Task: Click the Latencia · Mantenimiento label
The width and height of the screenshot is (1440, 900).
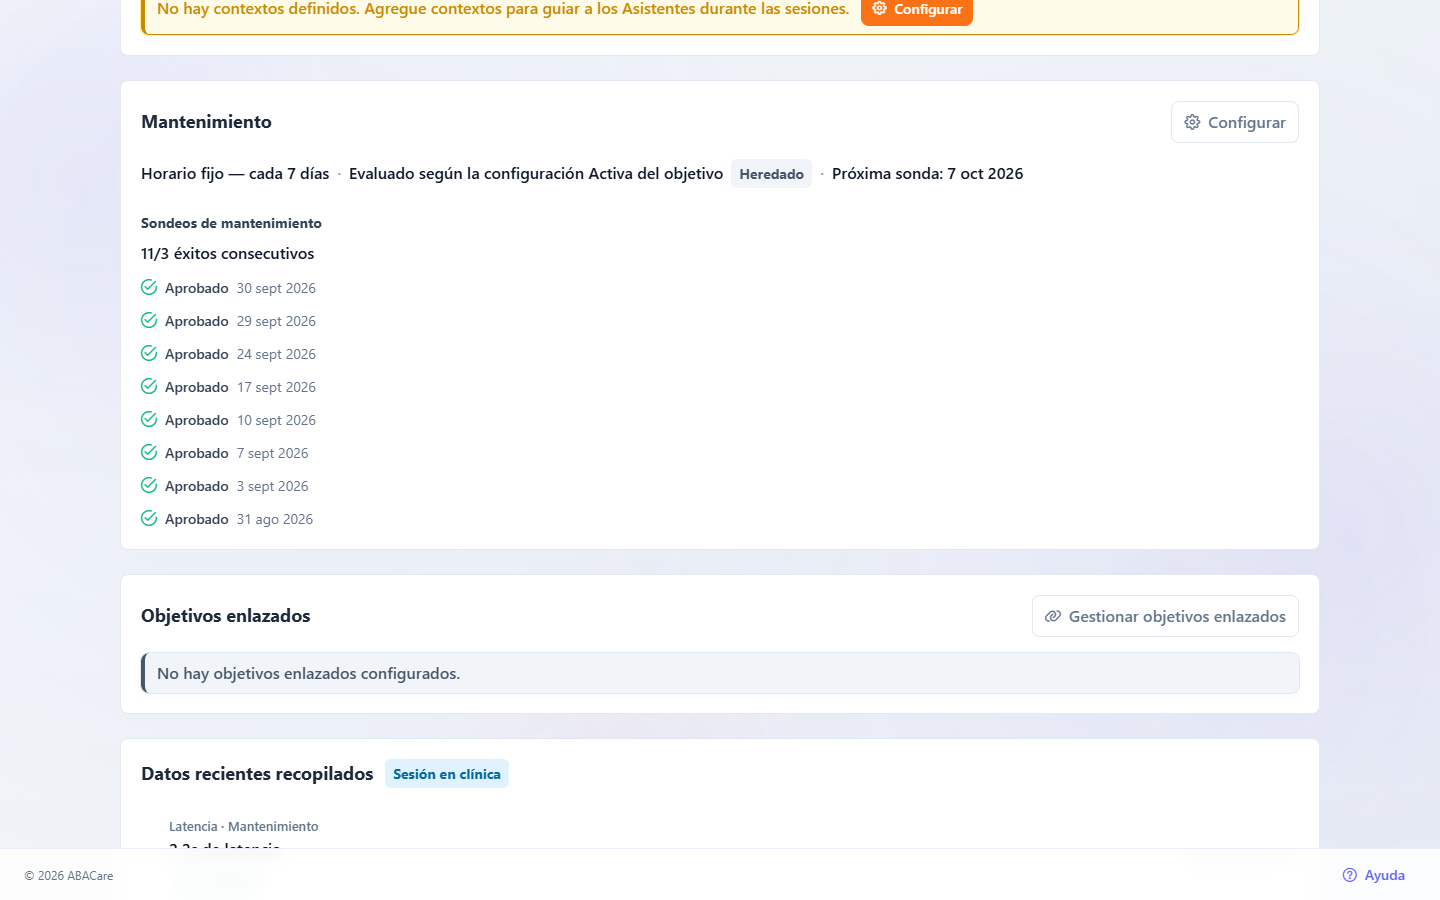Action: 244,827
